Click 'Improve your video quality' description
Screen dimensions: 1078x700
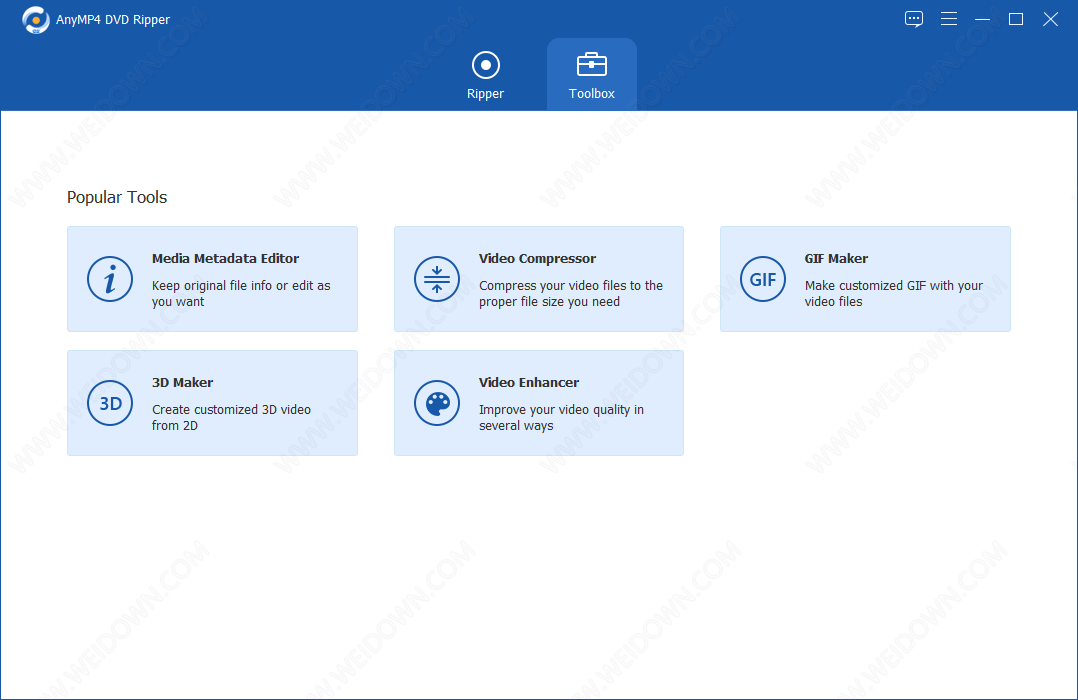click(562, 417)
